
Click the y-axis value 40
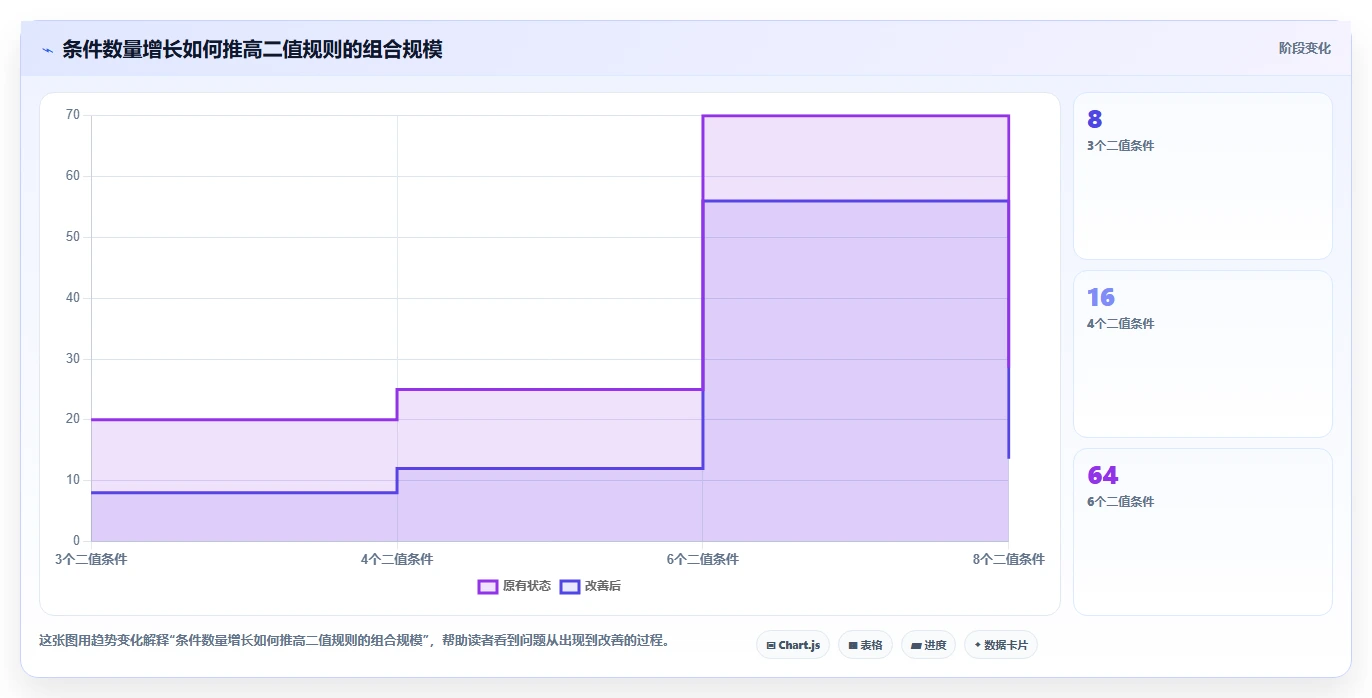tap(73, 298)
